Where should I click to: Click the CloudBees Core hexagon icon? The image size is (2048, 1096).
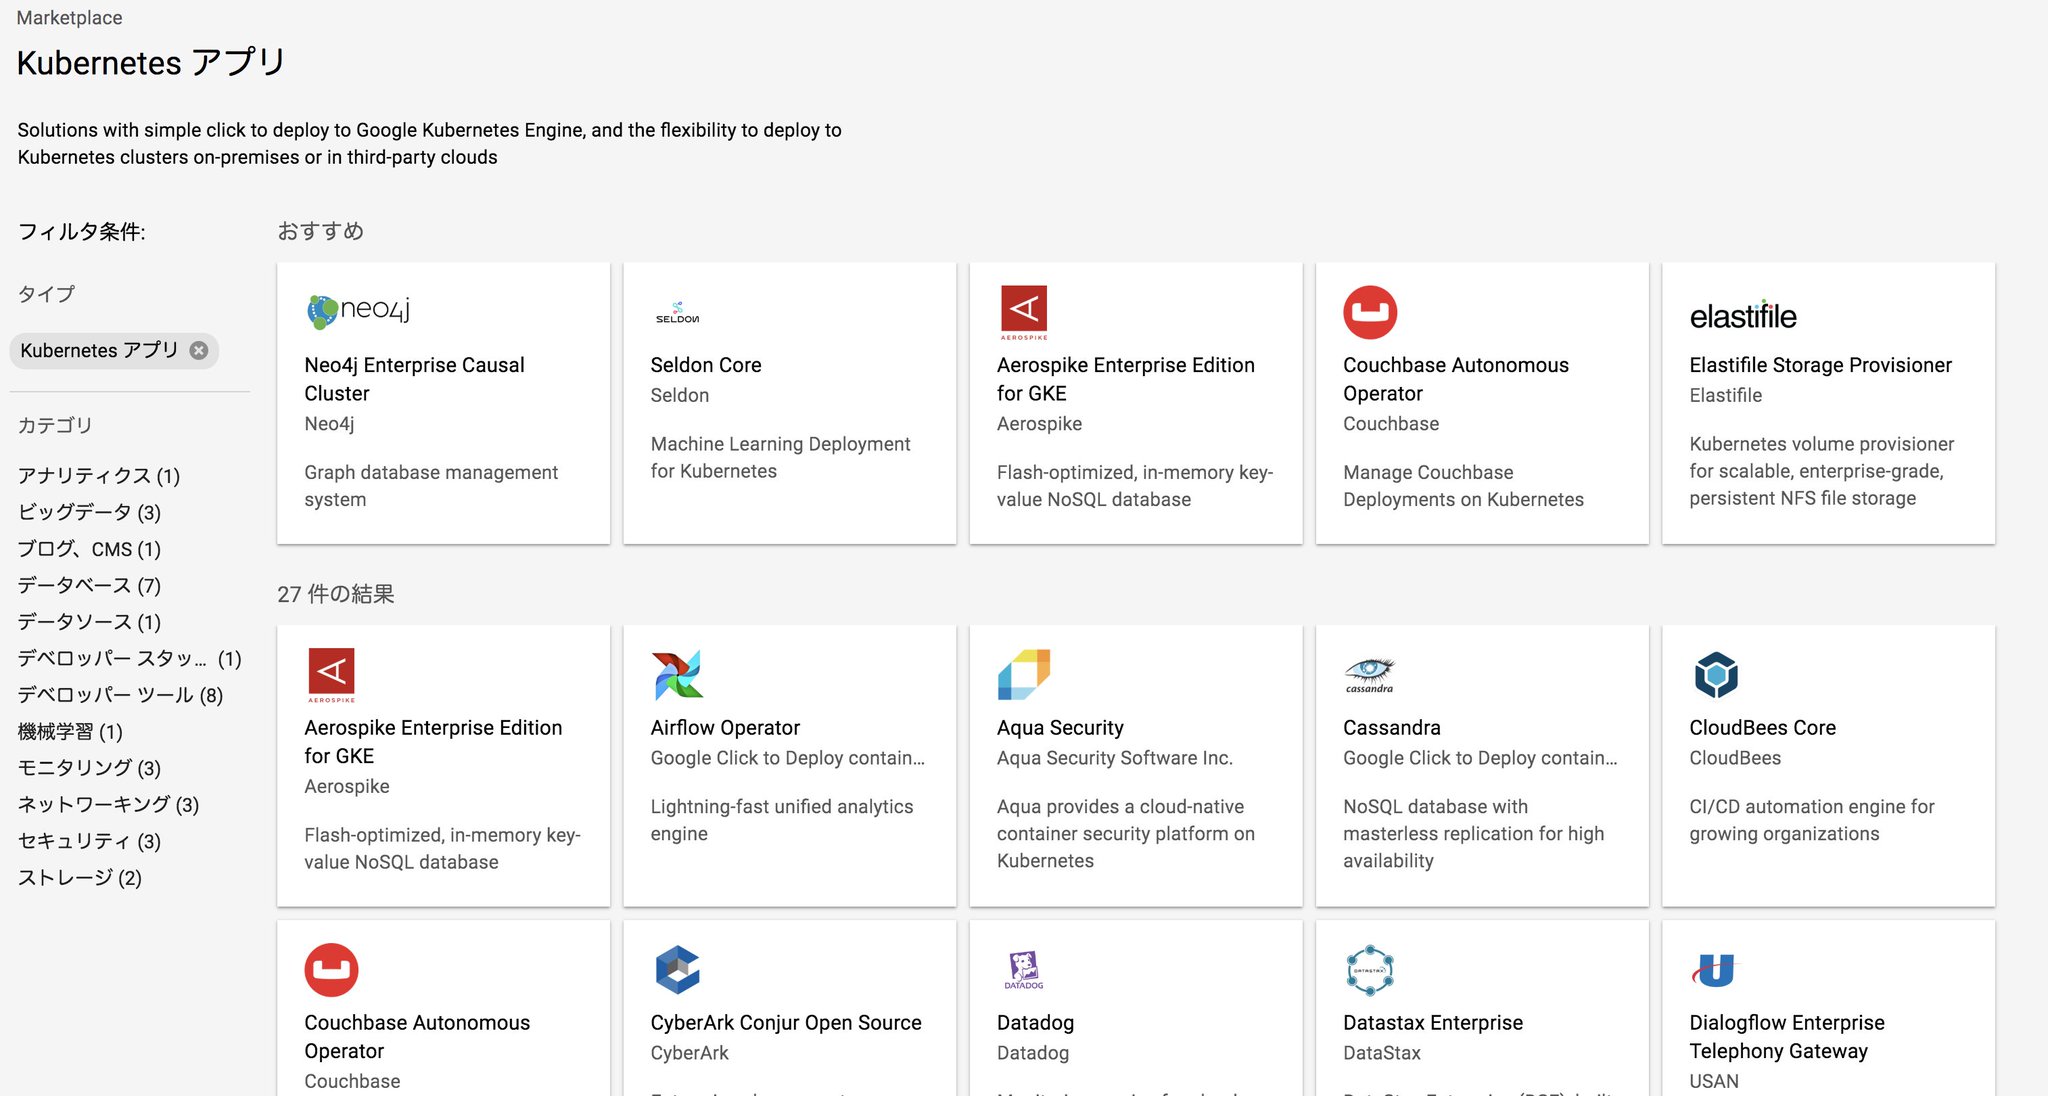[x=1716, y=675]
